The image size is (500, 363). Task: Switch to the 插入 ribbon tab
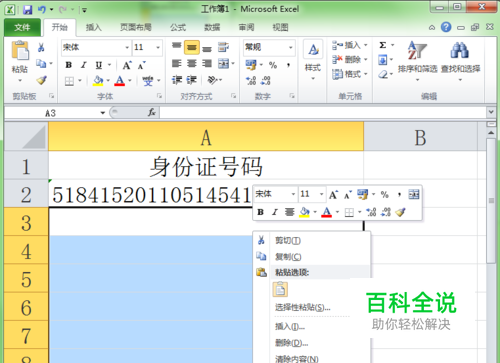click(94, 27)
